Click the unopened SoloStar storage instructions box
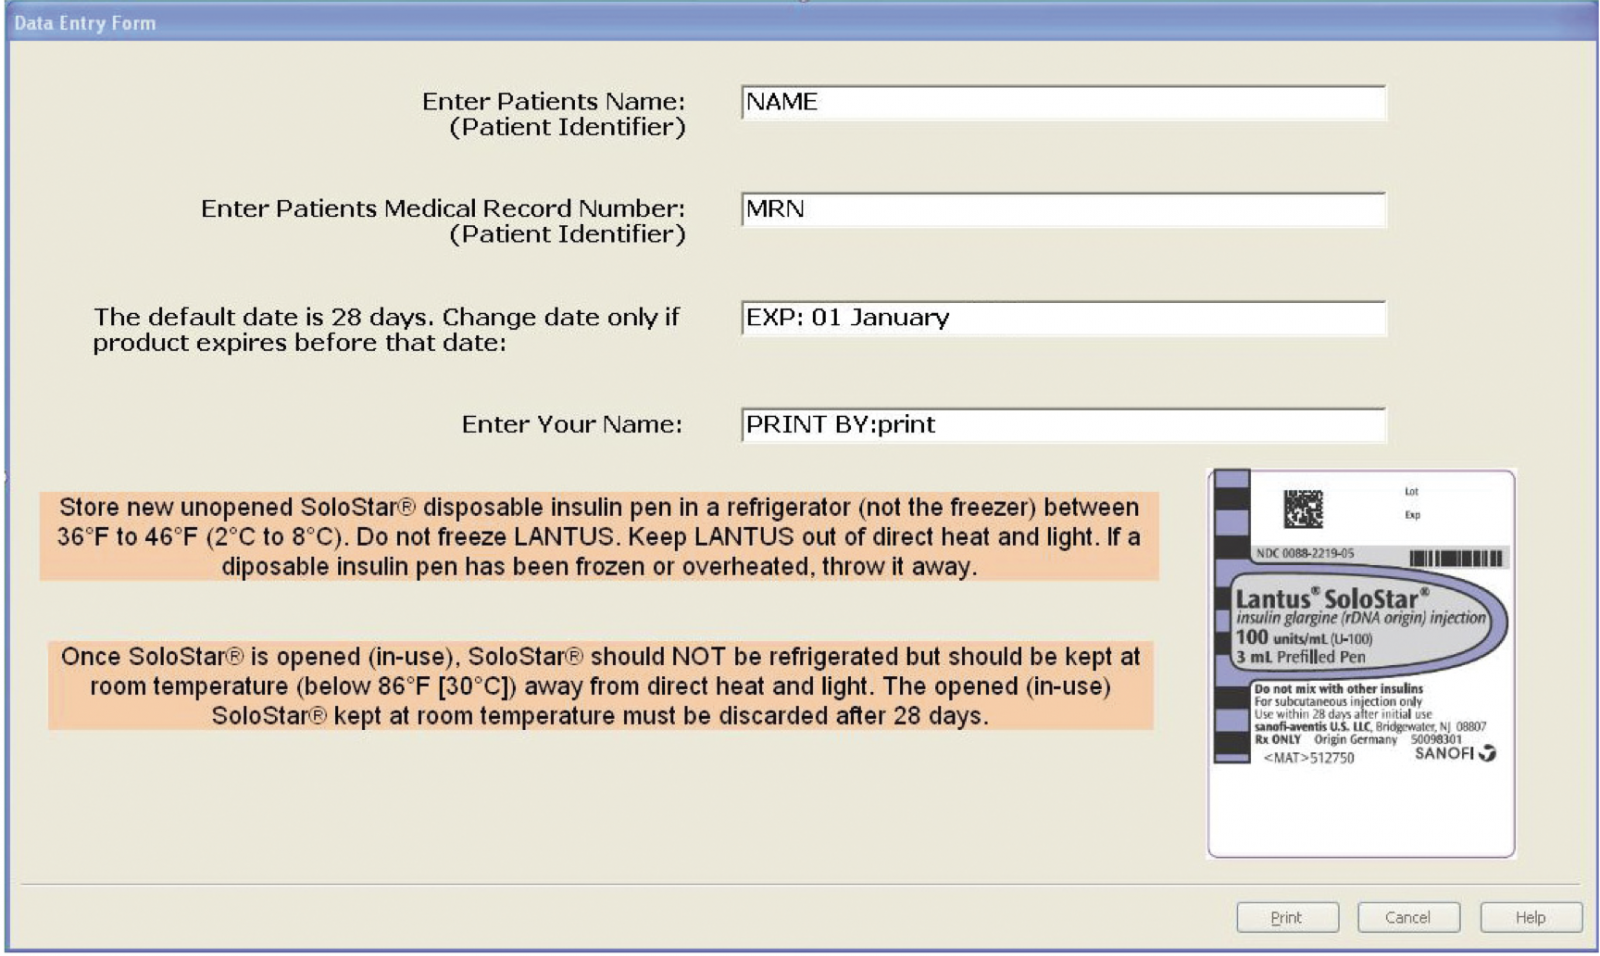1600x956 pixels. click(x=599, y=536)
